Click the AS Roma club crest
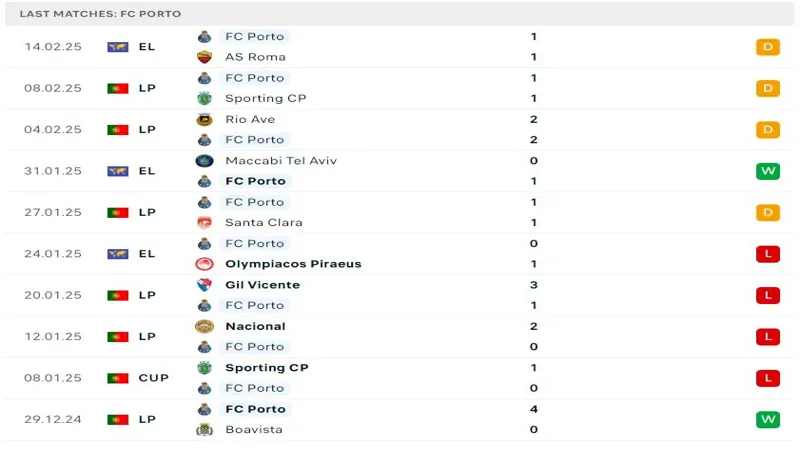The image size is (800, 450). point(204,57)
